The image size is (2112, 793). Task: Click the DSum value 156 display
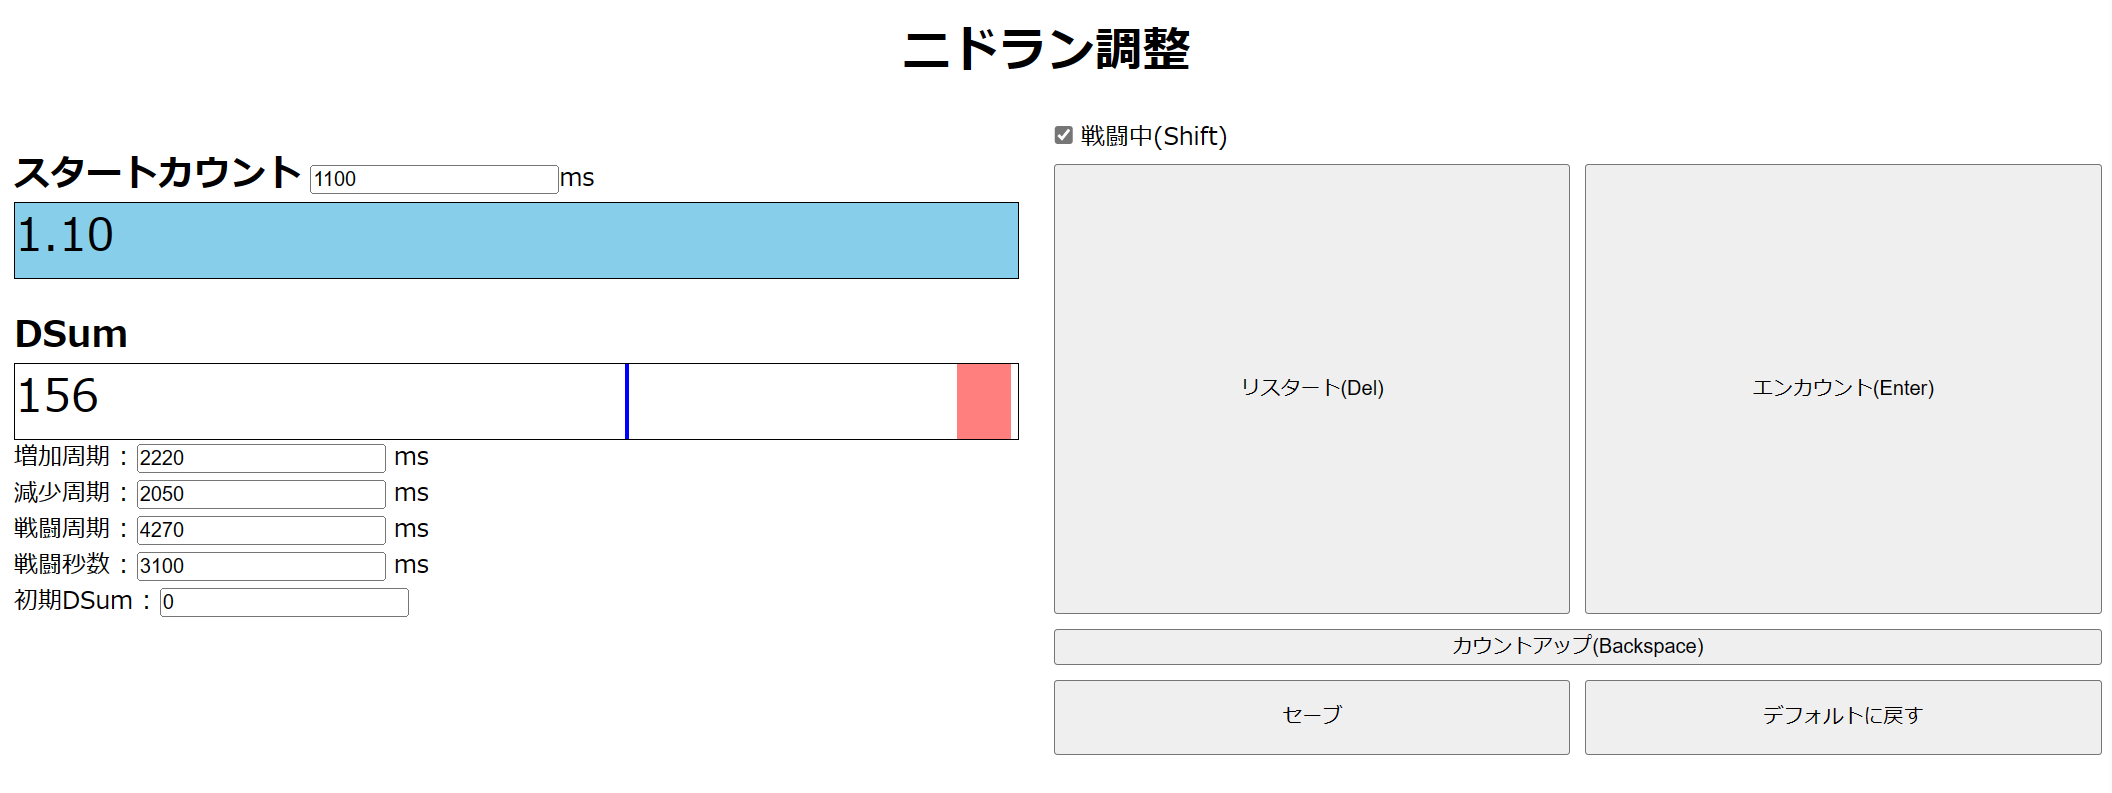tap(58, 396)
